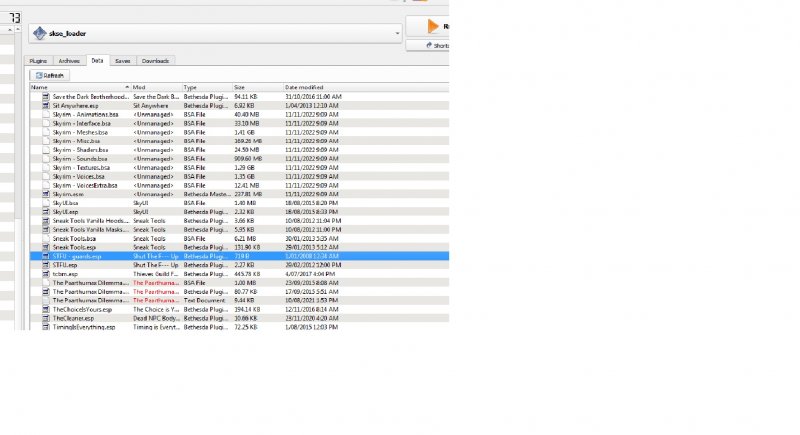This screenshot has height=435, width=800.
Task: Click the 'Thieves Guild F...' mod cell
Action: [155, 274]
